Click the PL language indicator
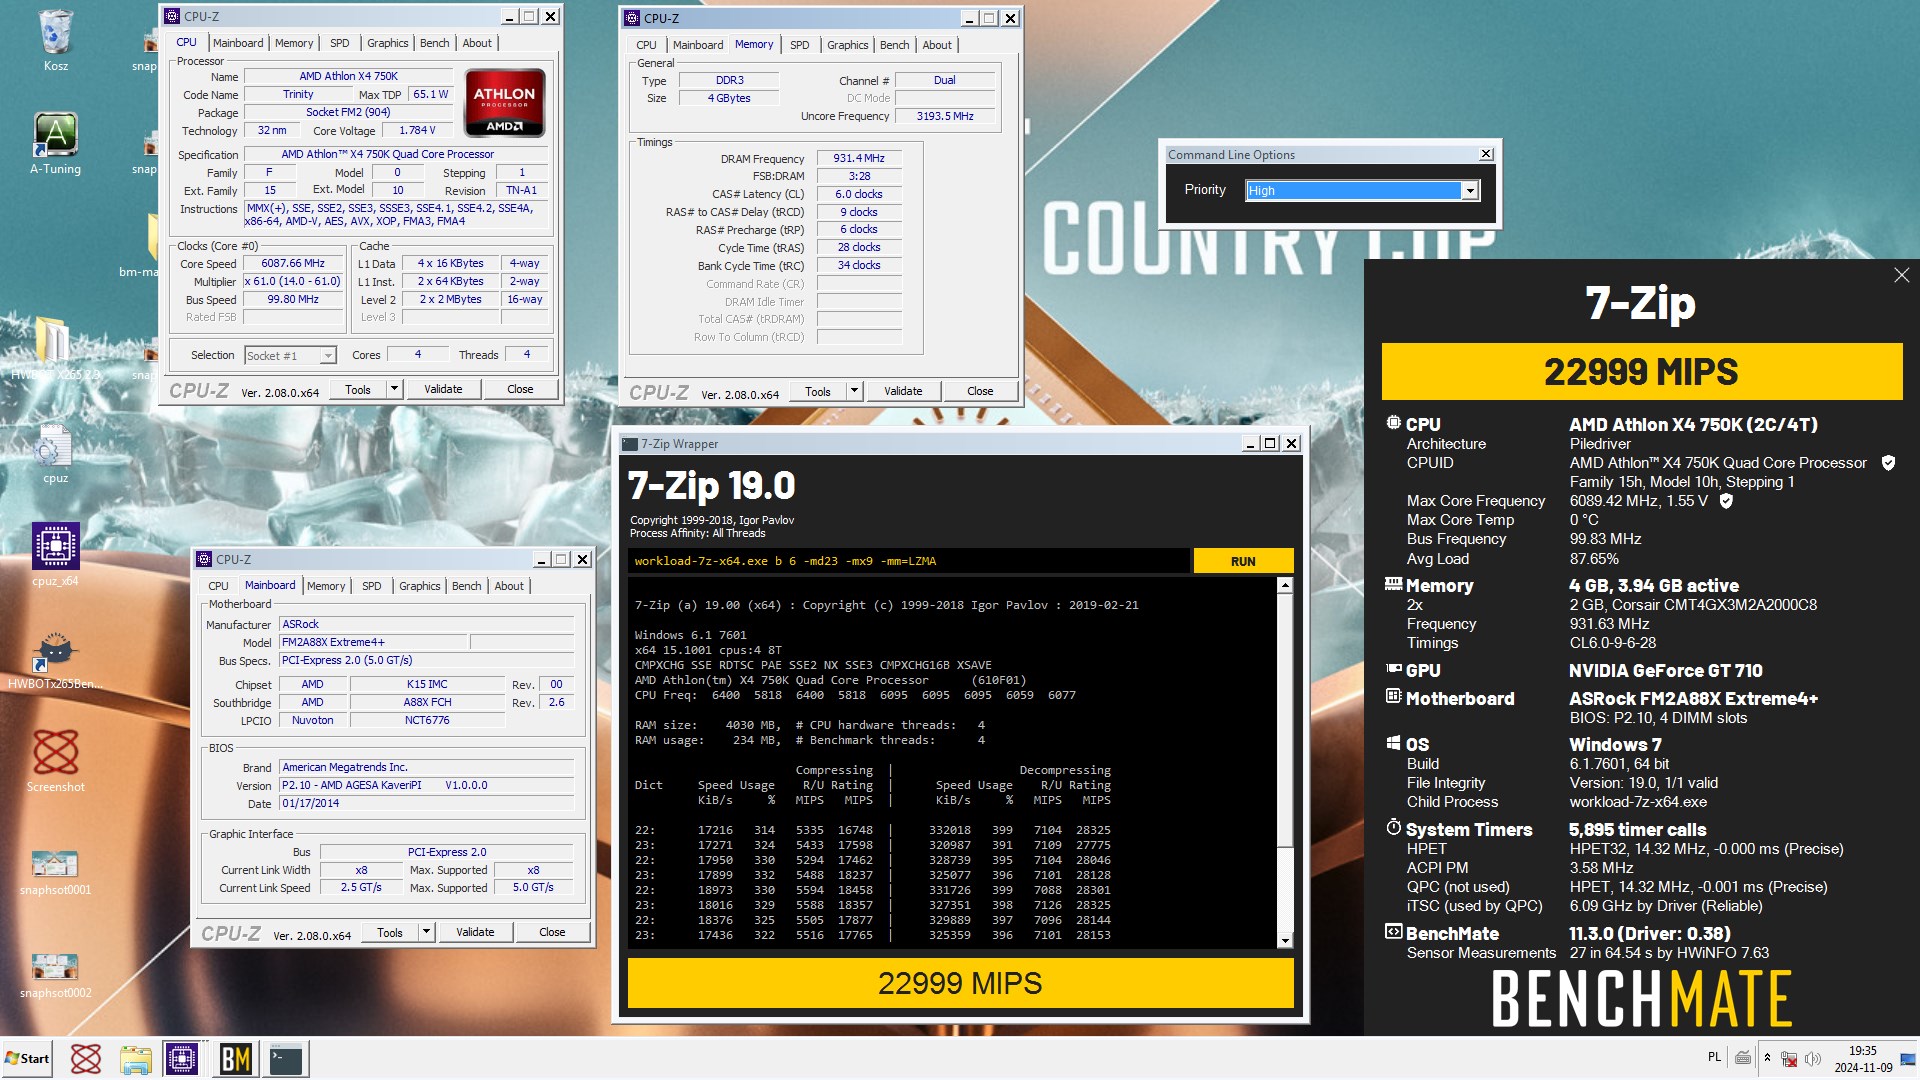Viewport: 1920px width, 1080px height. [1714, 1057]
